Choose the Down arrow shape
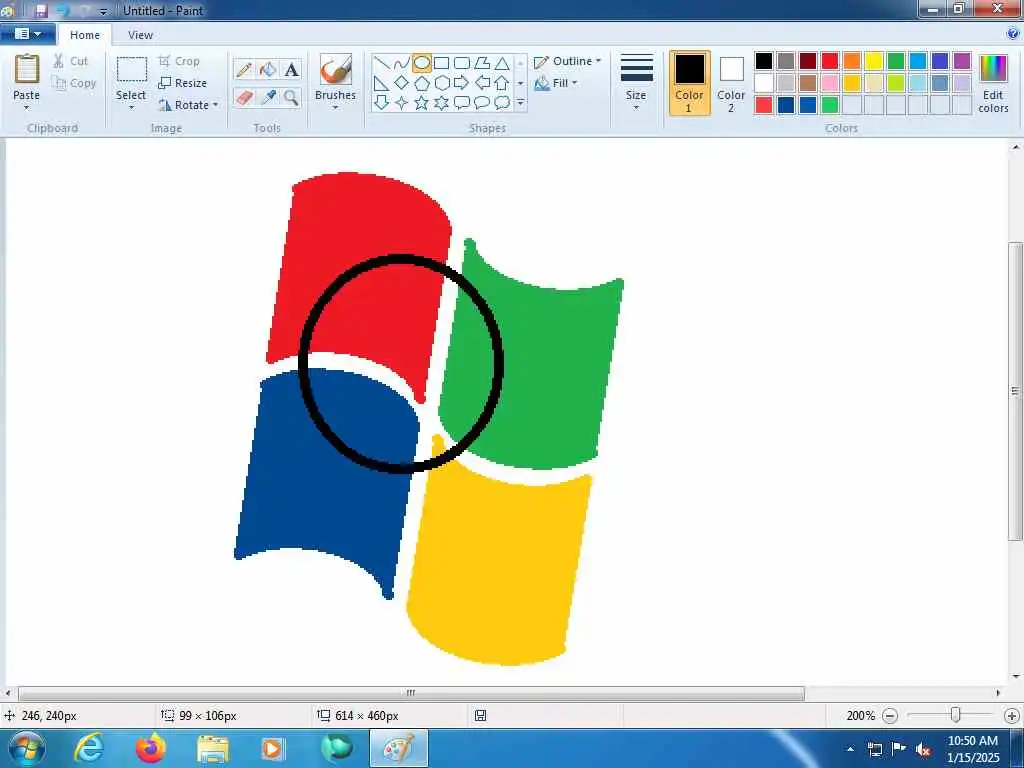Screen dimensions: 1024x768 382,103
